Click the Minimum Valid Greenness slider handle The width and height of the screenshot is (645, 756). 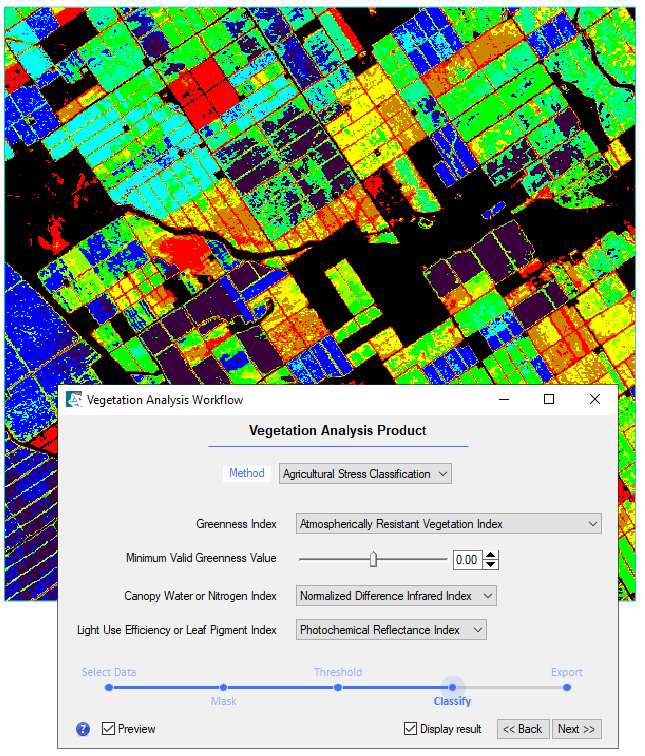click(373, 559)
